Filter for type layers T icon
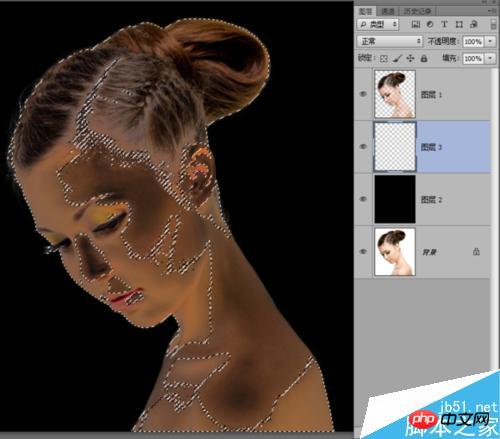 pos(444,24)
